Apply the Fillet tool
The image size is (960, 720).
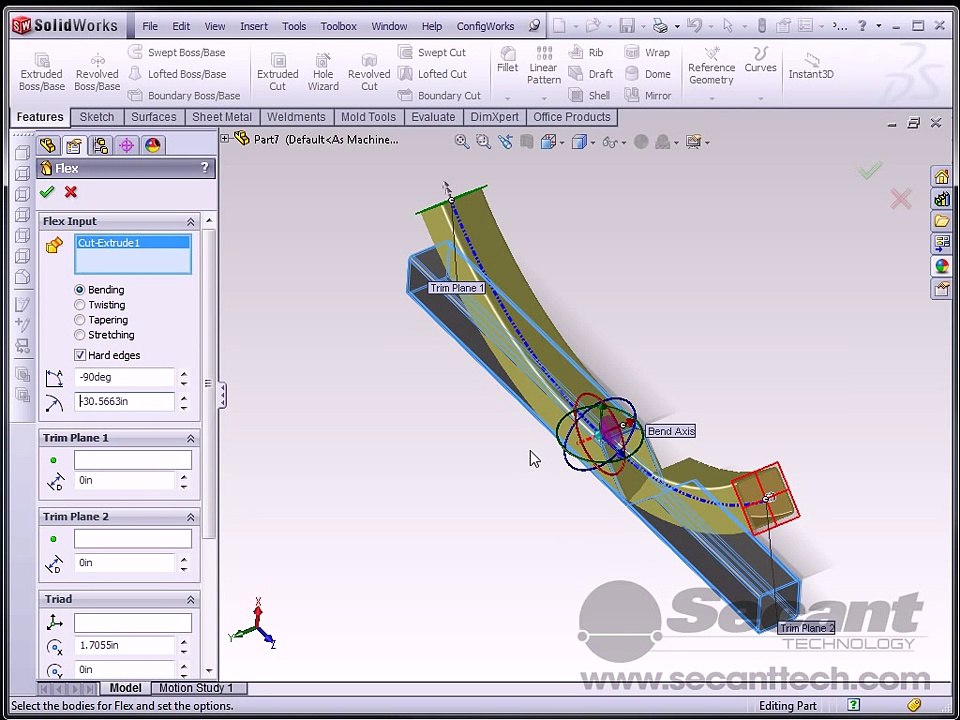point(508,59)
